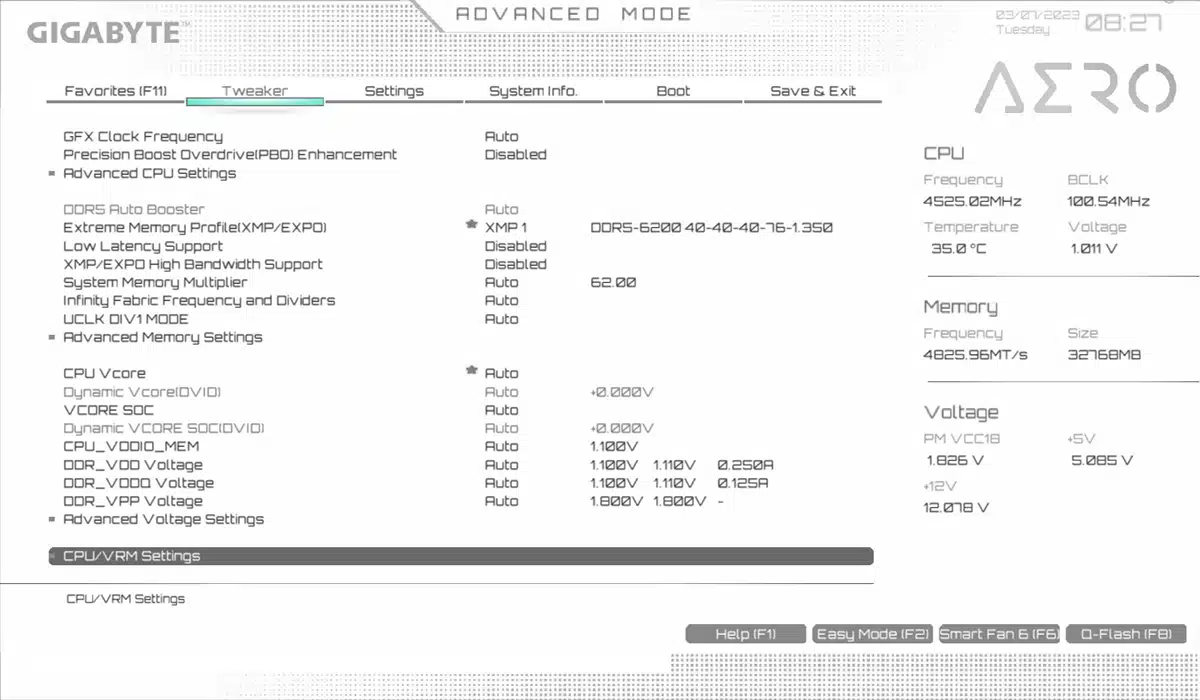Expand Advanced Voltage Settings submenu
Screen dimensions: 1200x700
coord(164,519)
